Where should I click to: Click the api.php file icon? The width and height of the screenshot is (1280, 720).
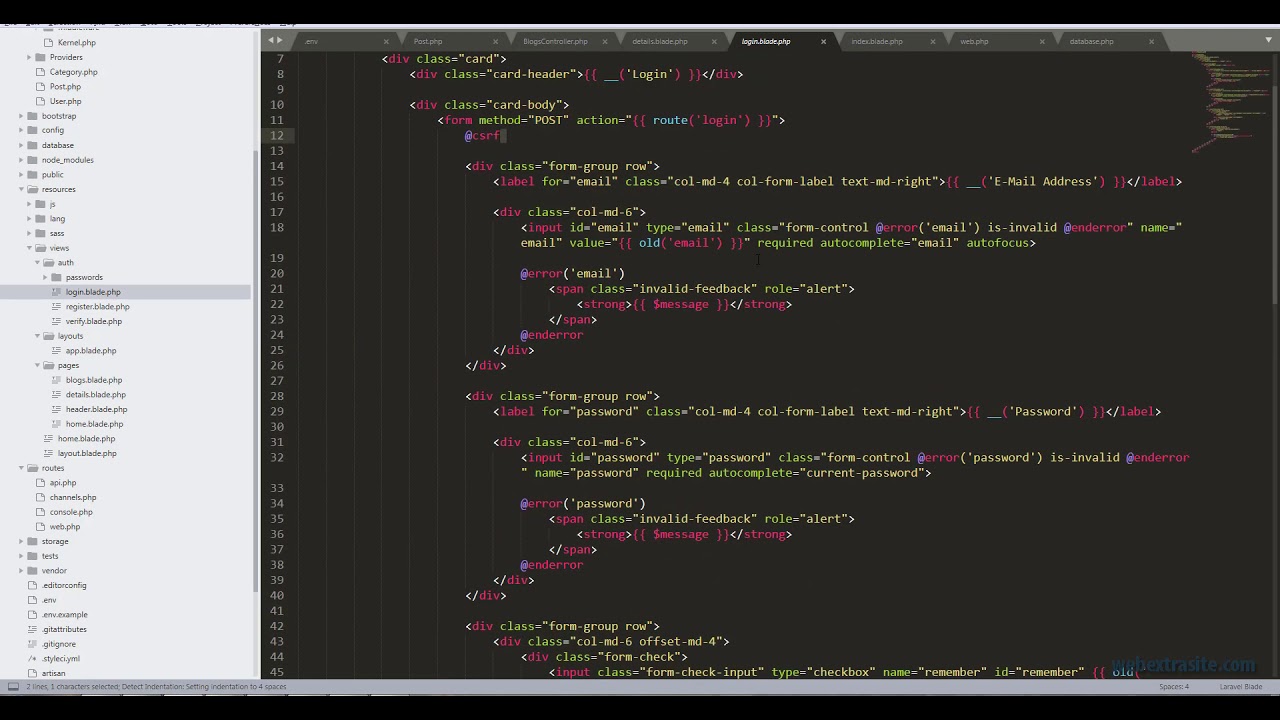click(41, 483)
